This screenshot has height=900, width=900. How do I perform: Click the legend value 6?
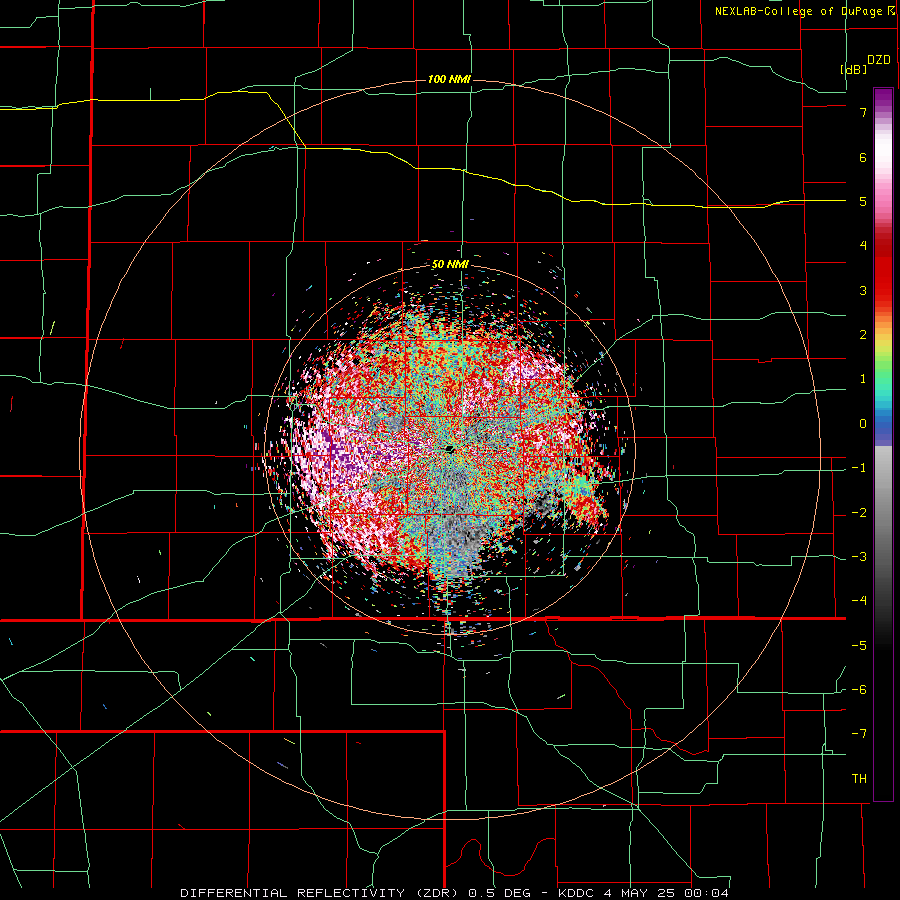click(x=863, y=157)
